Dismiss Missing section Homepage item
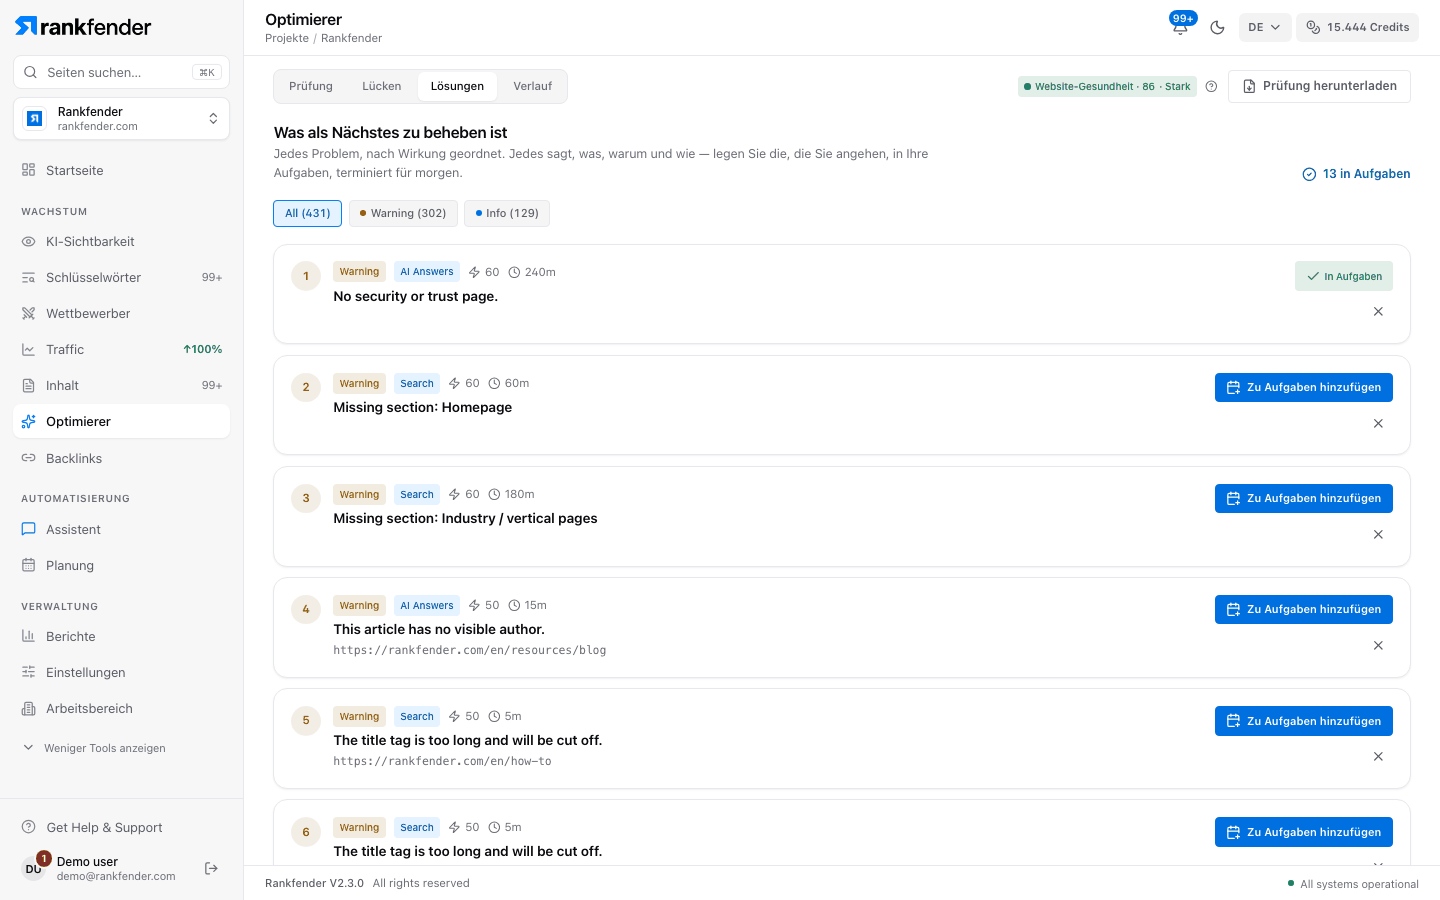 coord(1378,424)
